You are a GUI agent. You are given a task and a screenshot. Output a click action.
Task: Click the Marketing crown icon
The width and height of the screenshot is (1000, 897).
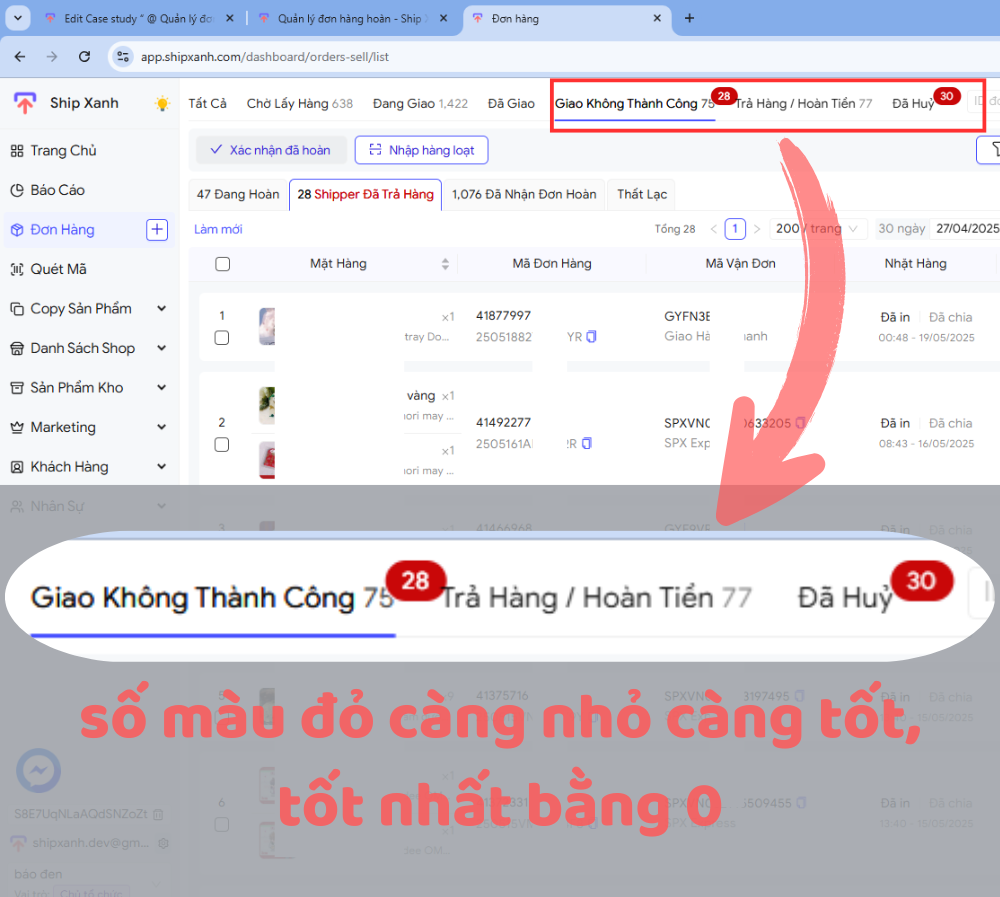click(x=17, y=427)
